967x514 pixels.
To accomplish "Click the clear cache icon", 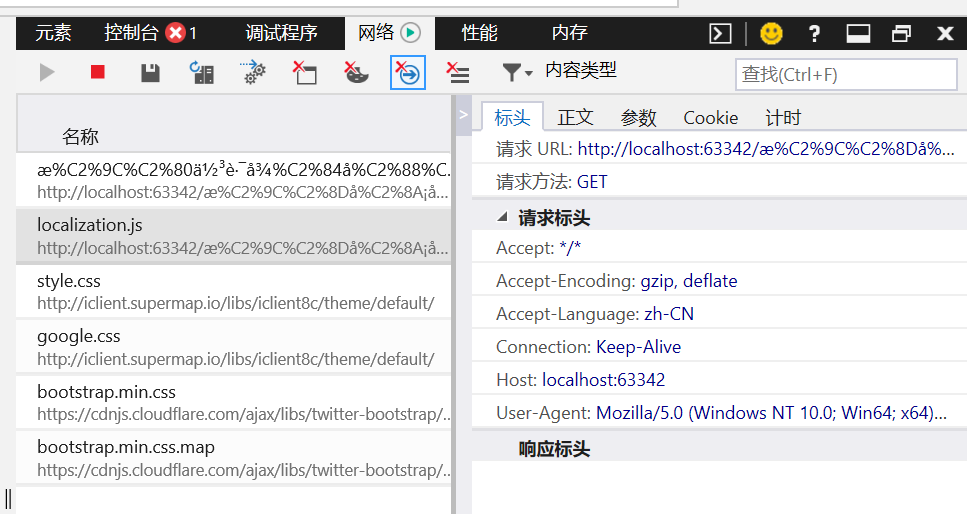I will (x=304, y=72).
